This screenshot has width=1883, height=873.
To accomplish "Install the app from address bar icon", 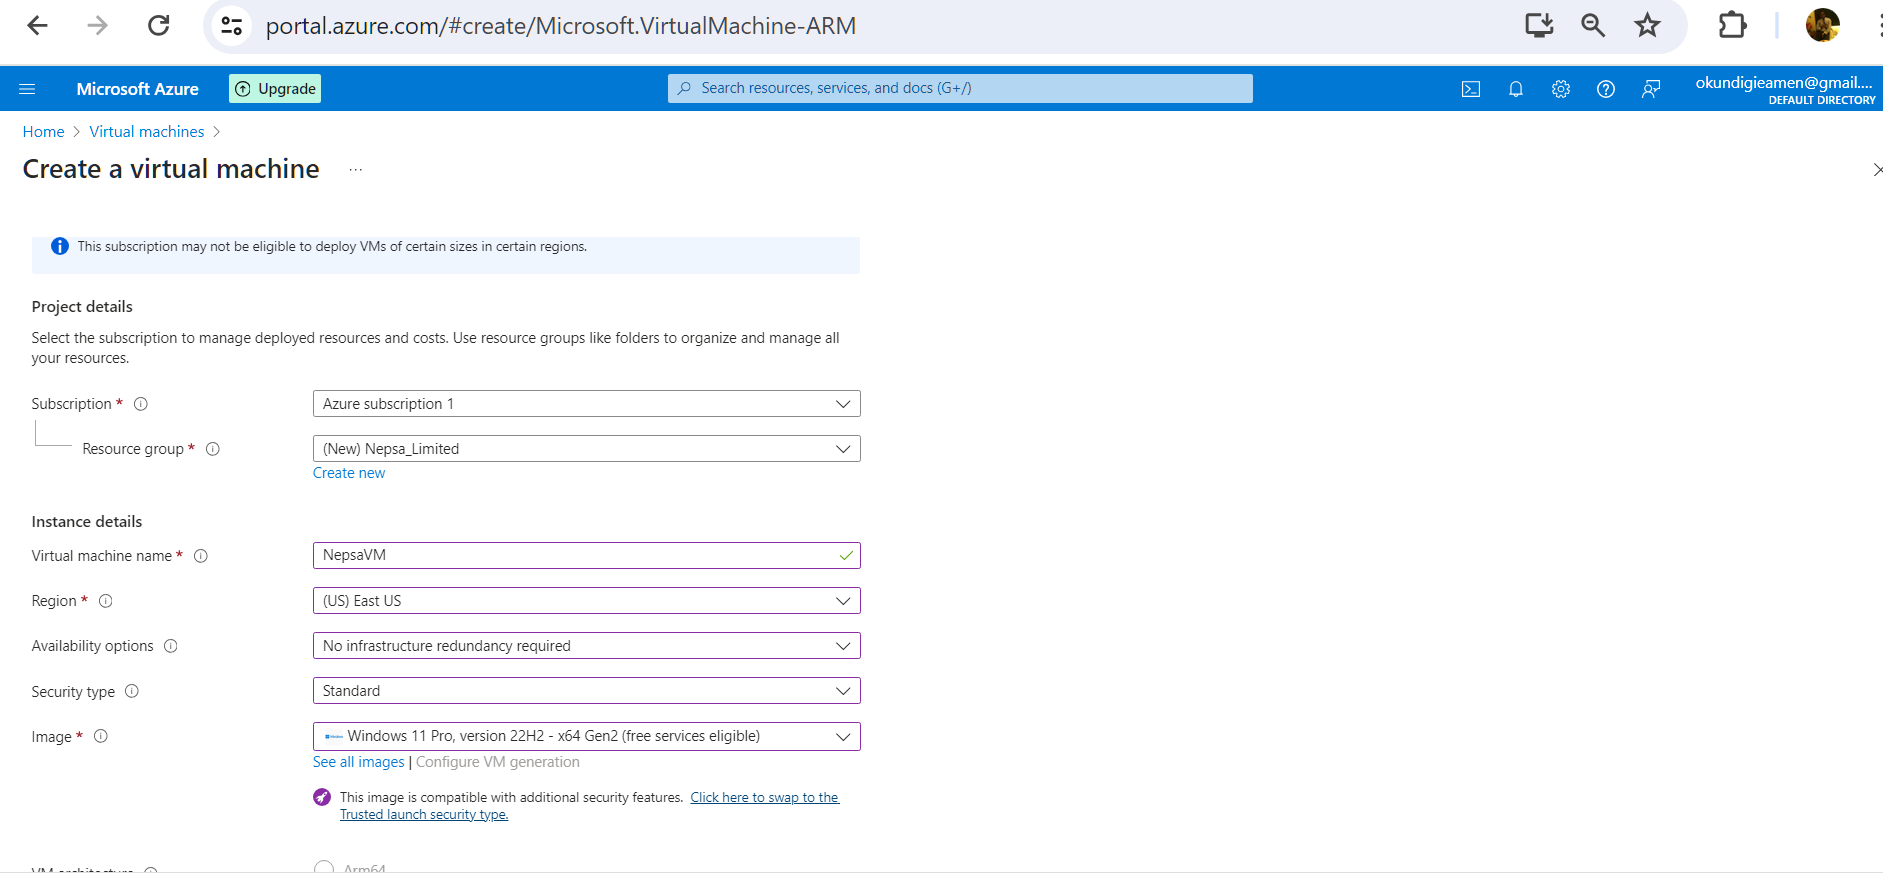I will (x=1539, y=26).
